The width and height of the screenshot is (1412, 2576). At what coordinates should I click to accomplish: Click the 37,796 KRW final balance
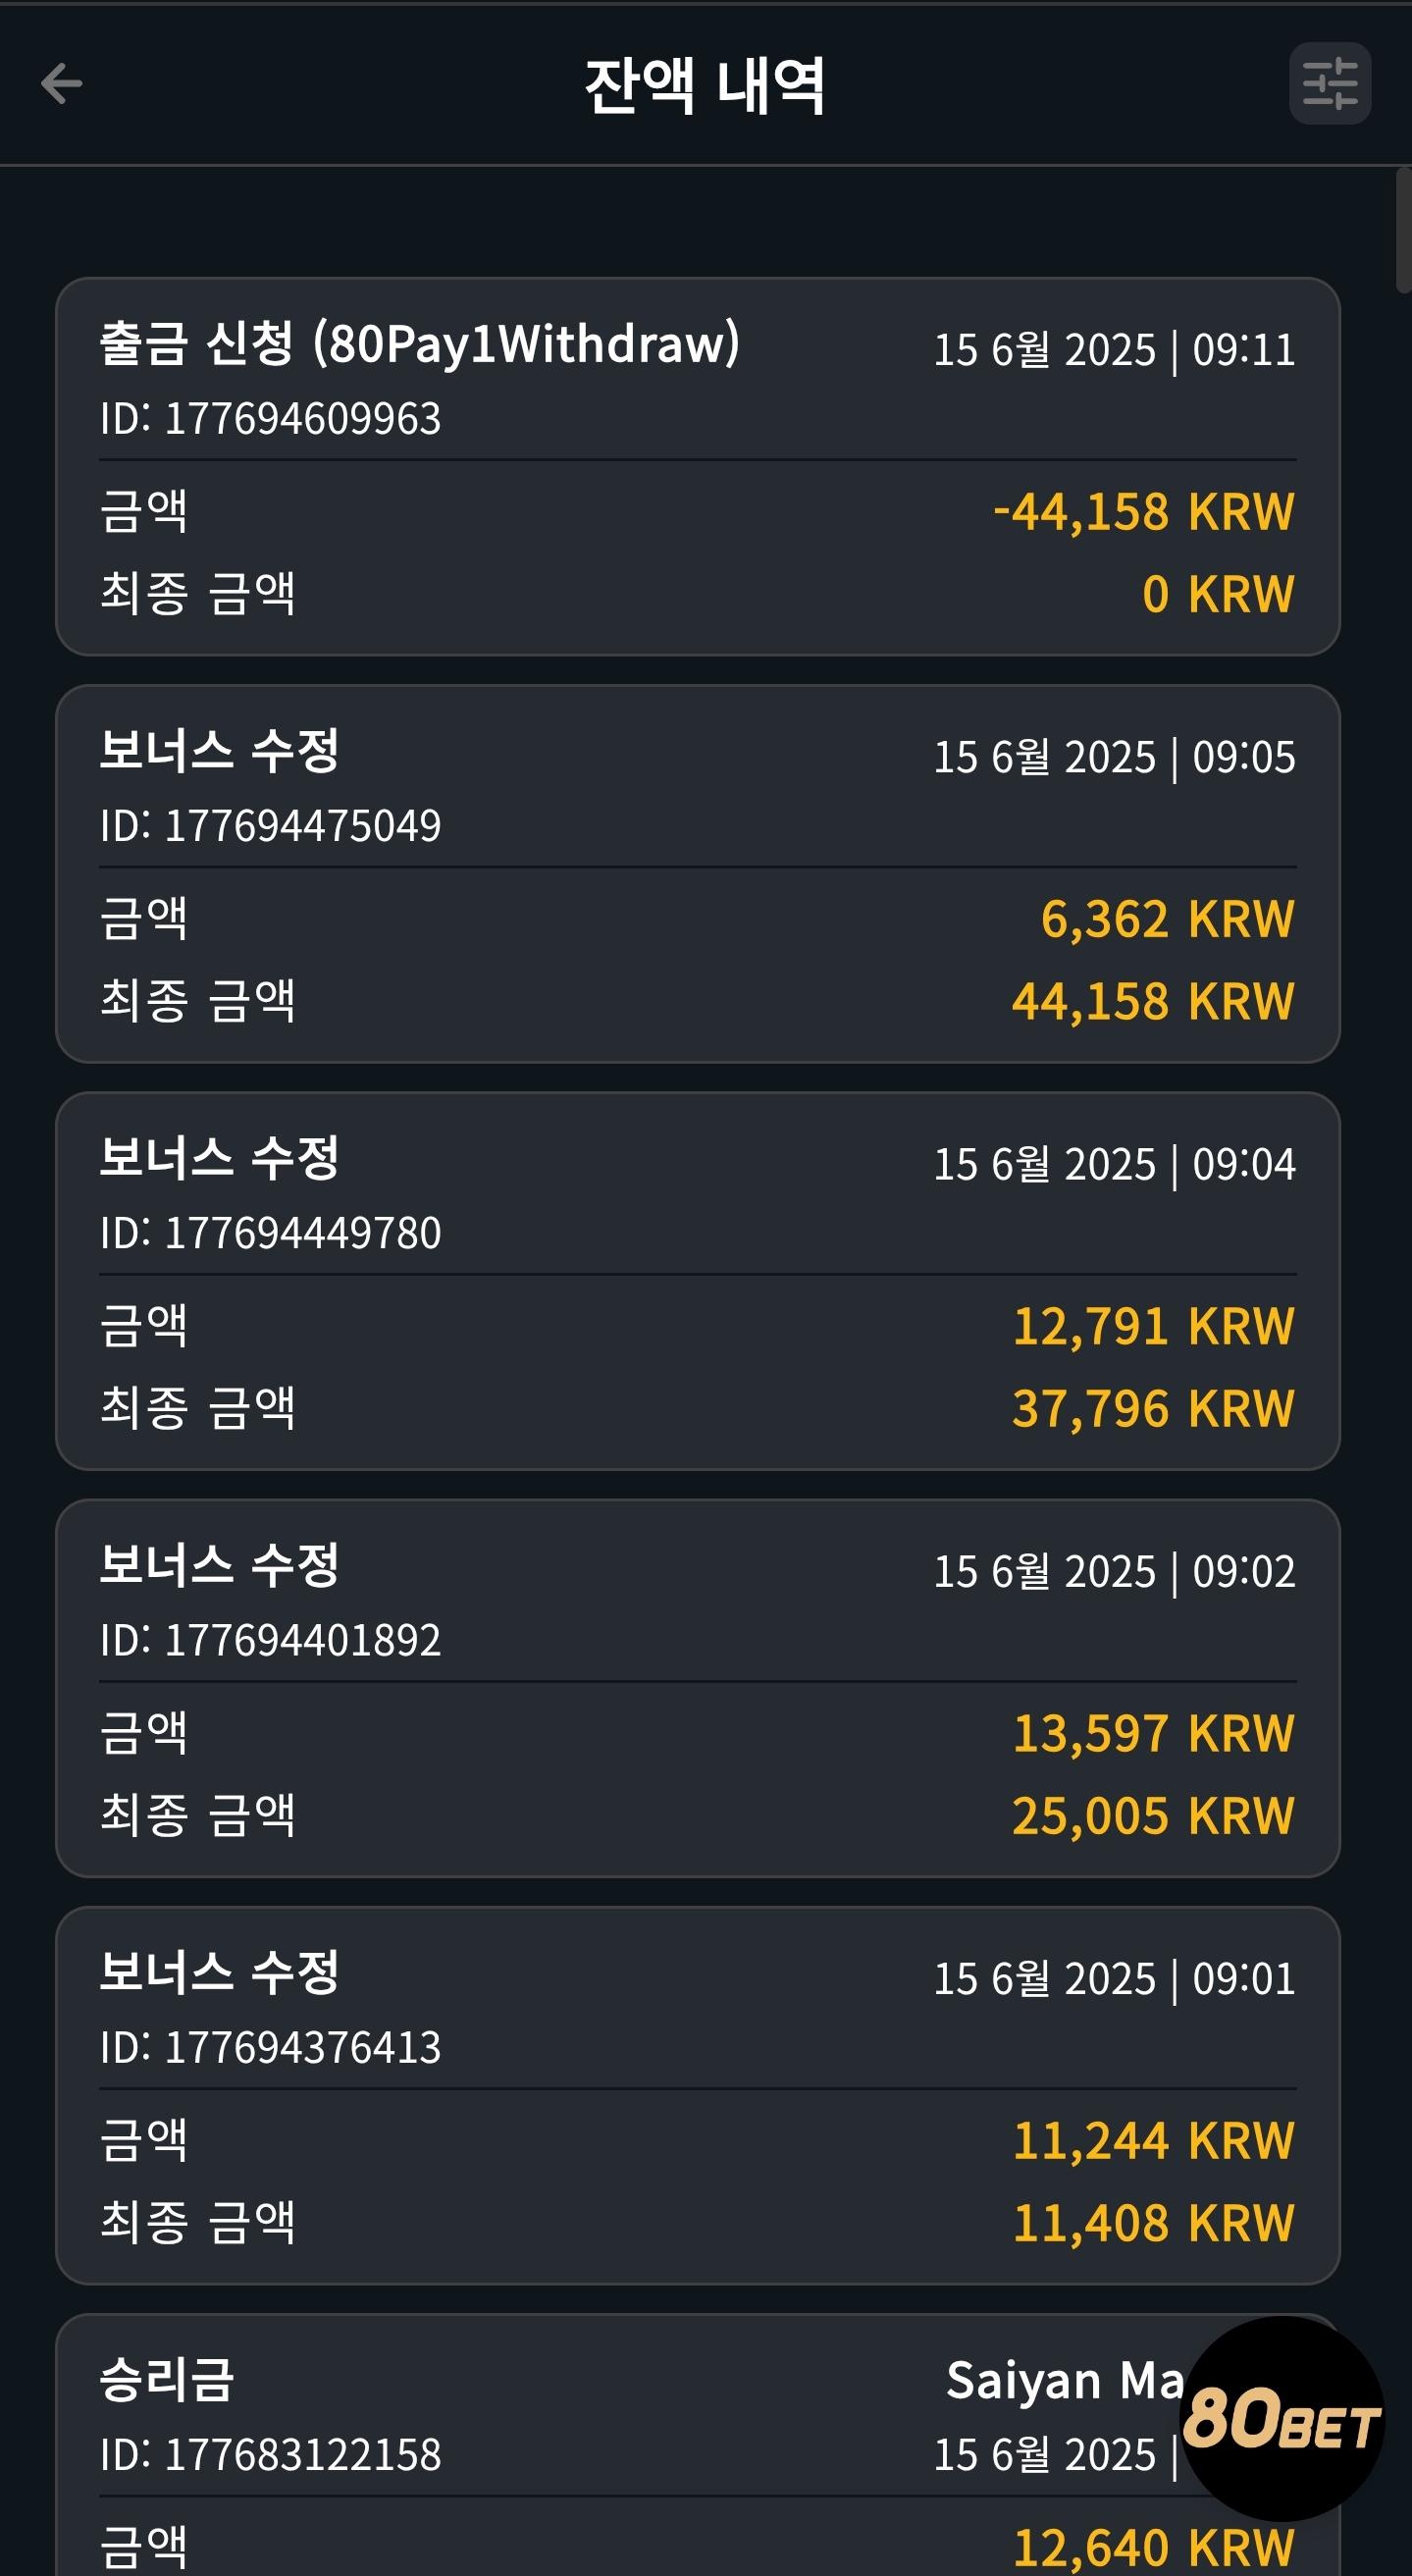click(1153, 1408)
